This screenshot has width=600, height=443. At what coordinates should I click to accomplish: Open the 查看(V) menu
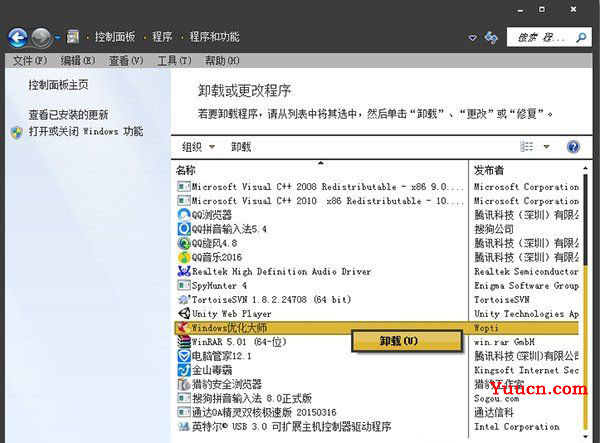pos(126,60)
